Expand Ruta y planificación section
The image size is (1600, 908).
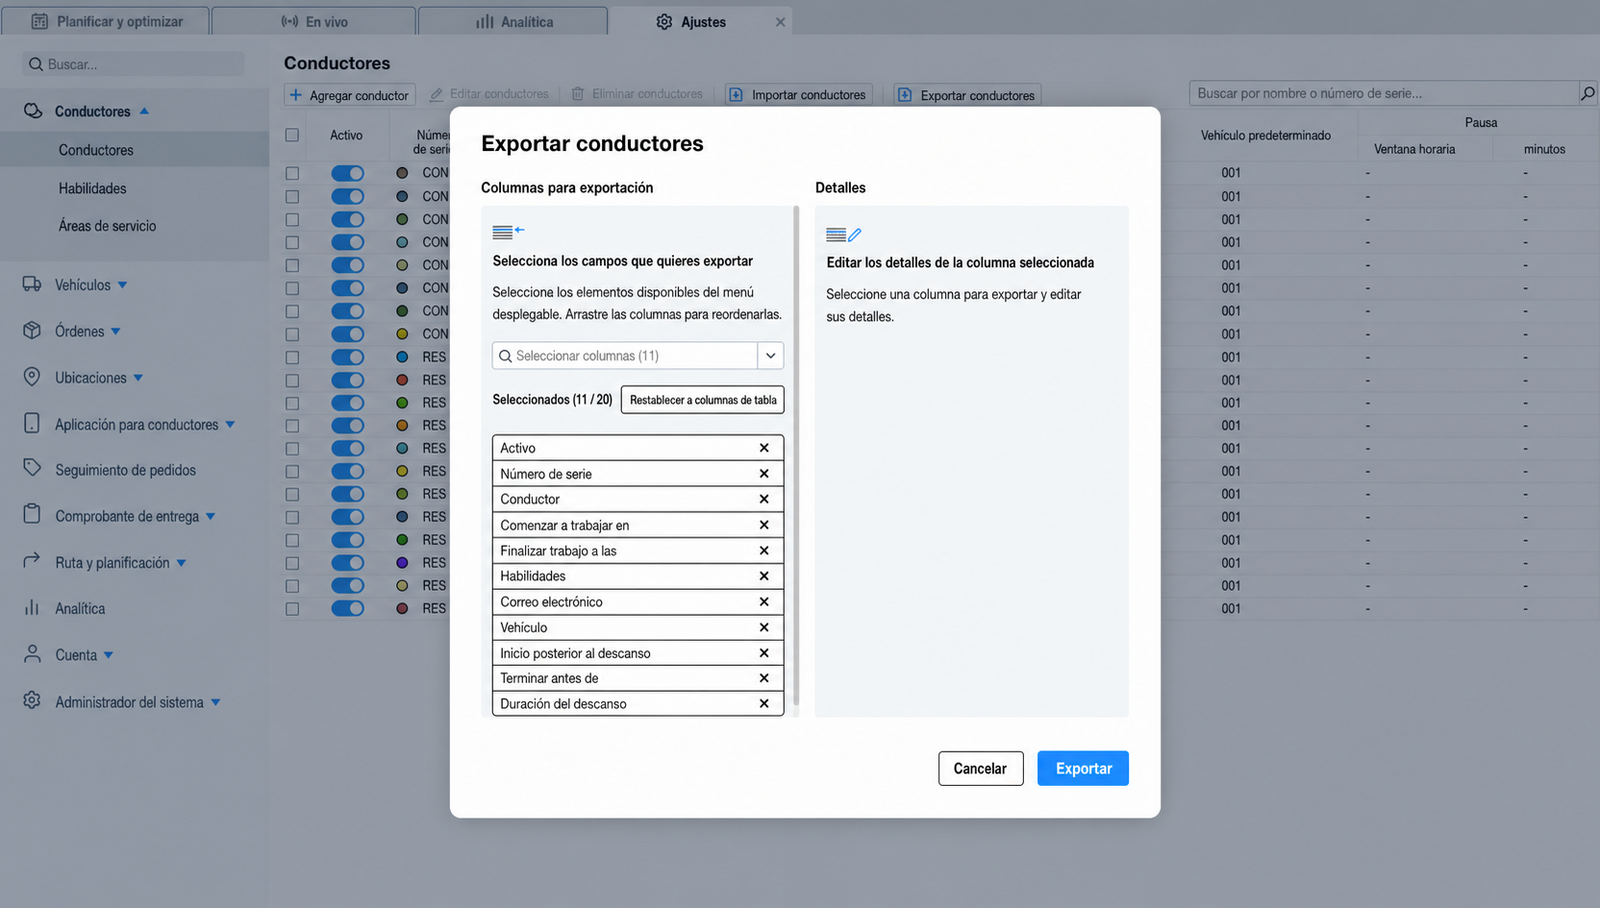tap(181, 563)
